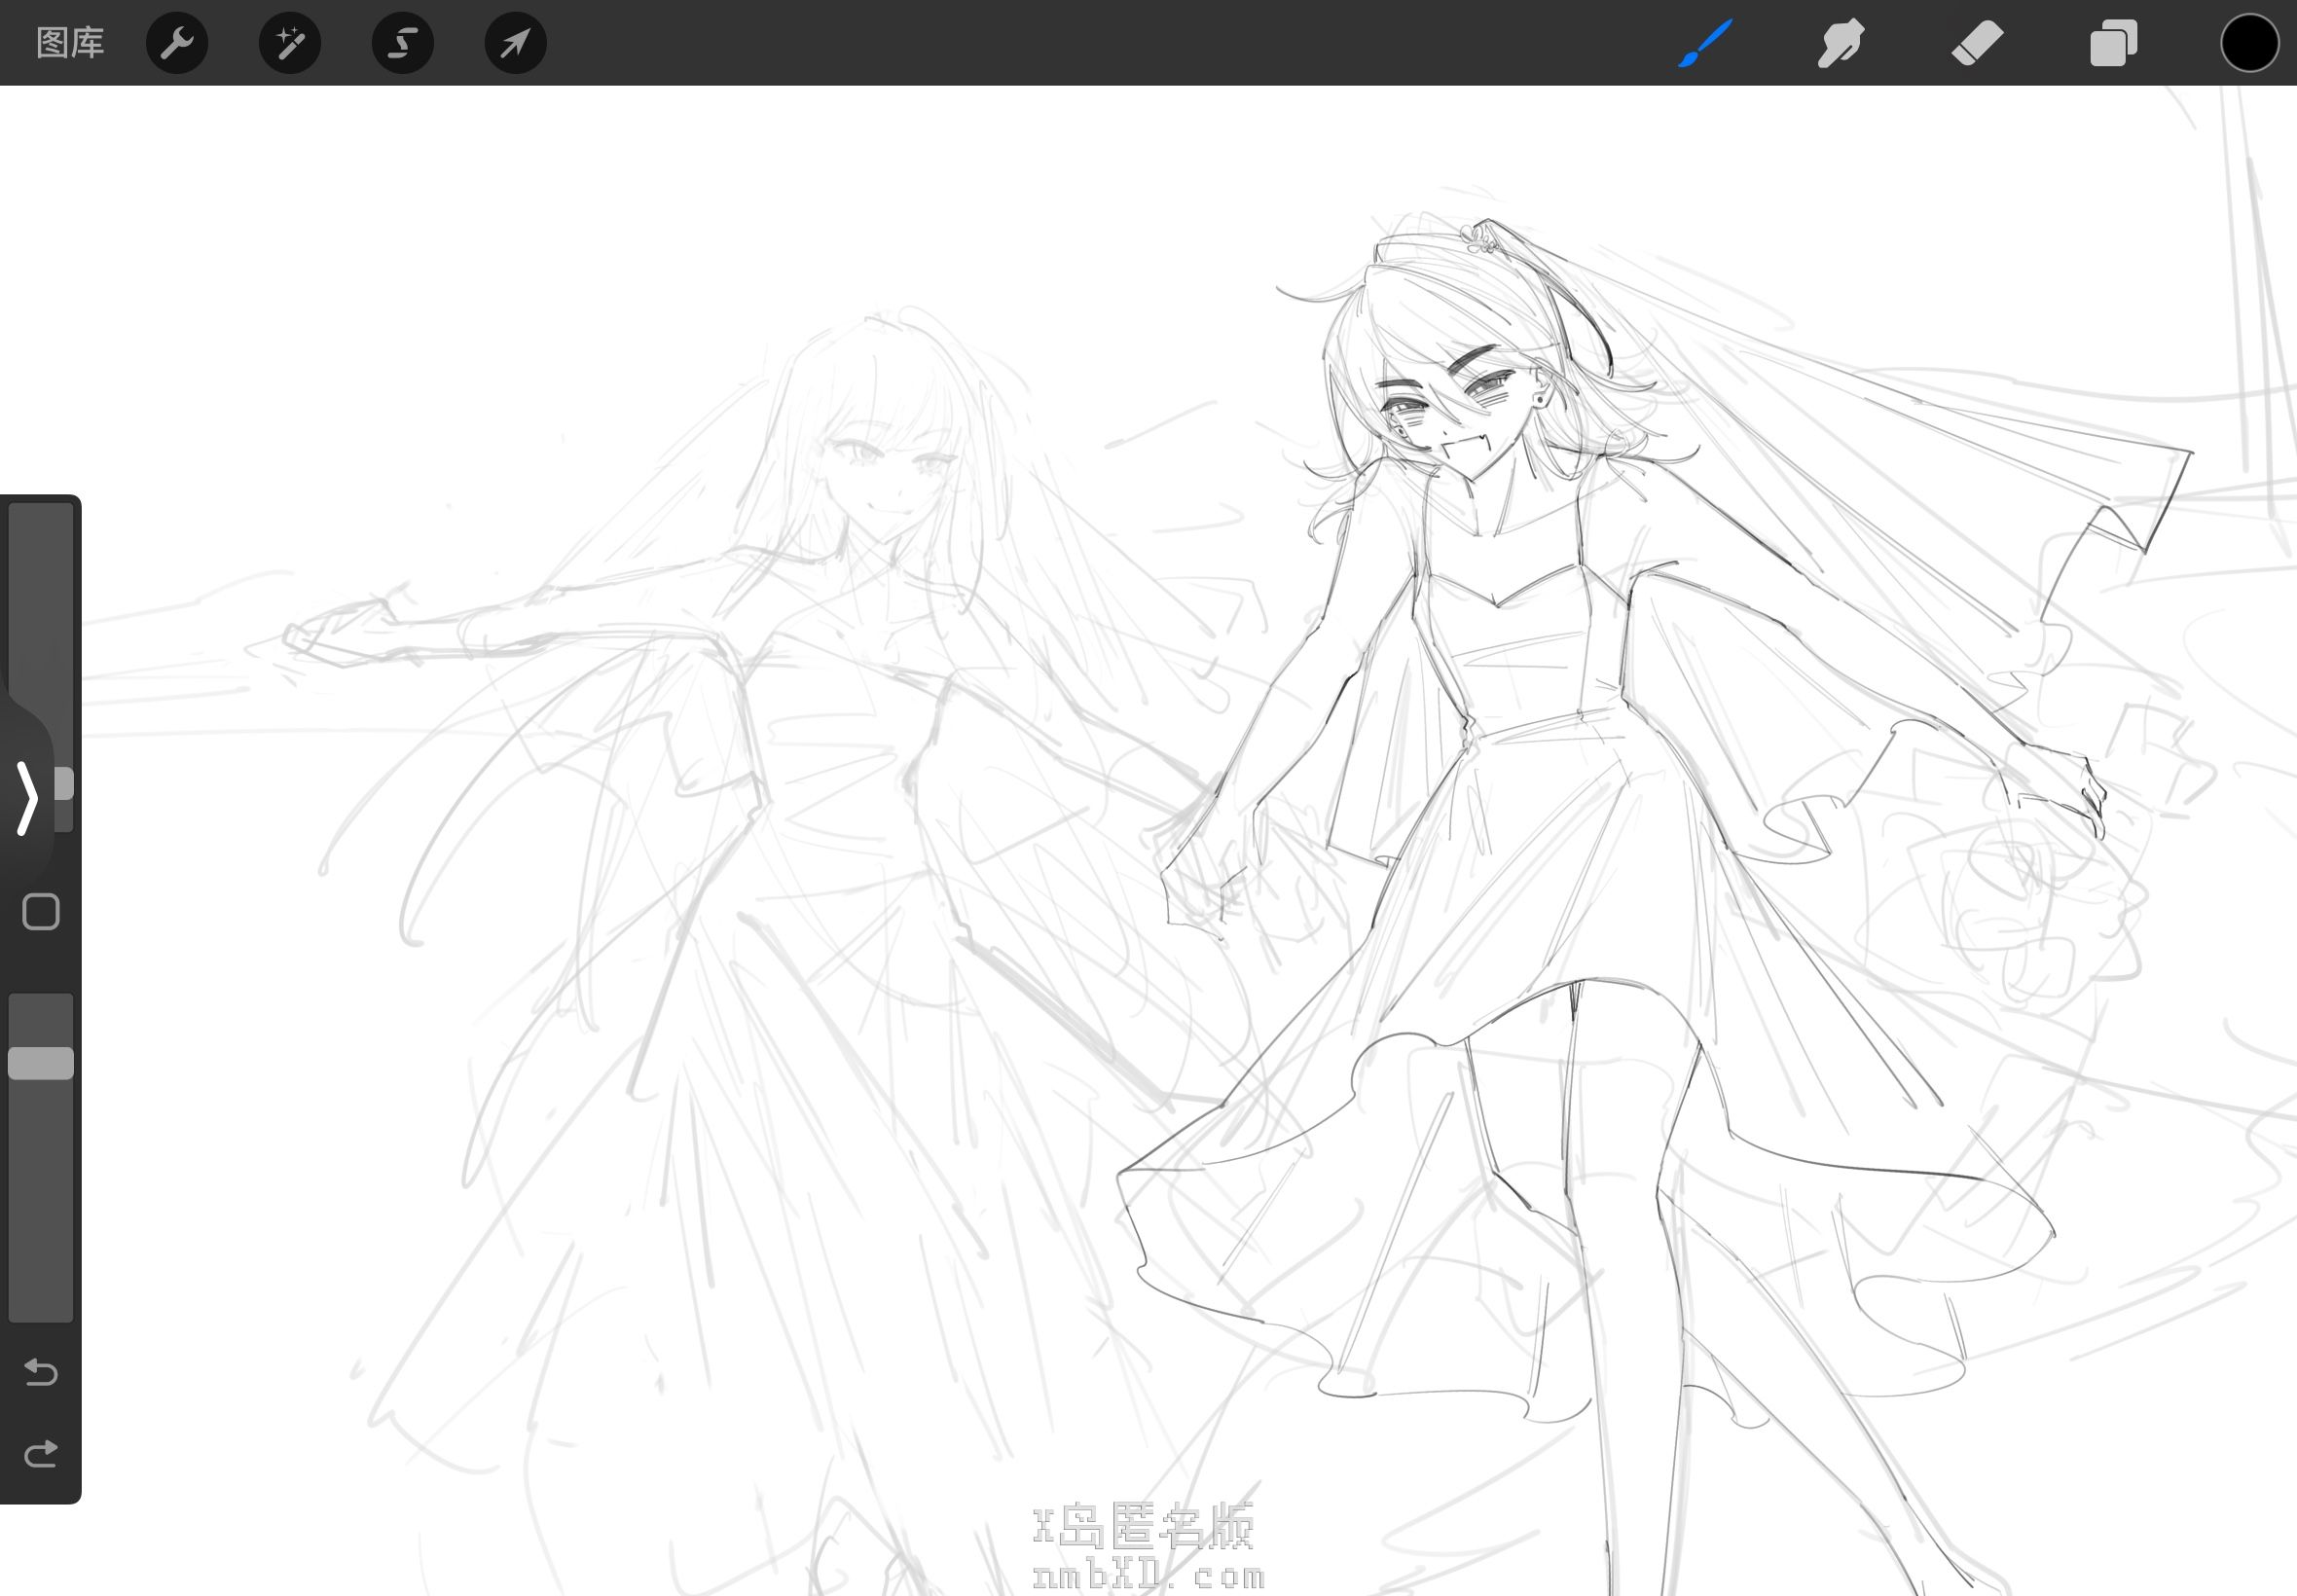Click the bride's hair flower ornament
The width and height of the screenshot is (2297, 1596).
(1479, 238)
